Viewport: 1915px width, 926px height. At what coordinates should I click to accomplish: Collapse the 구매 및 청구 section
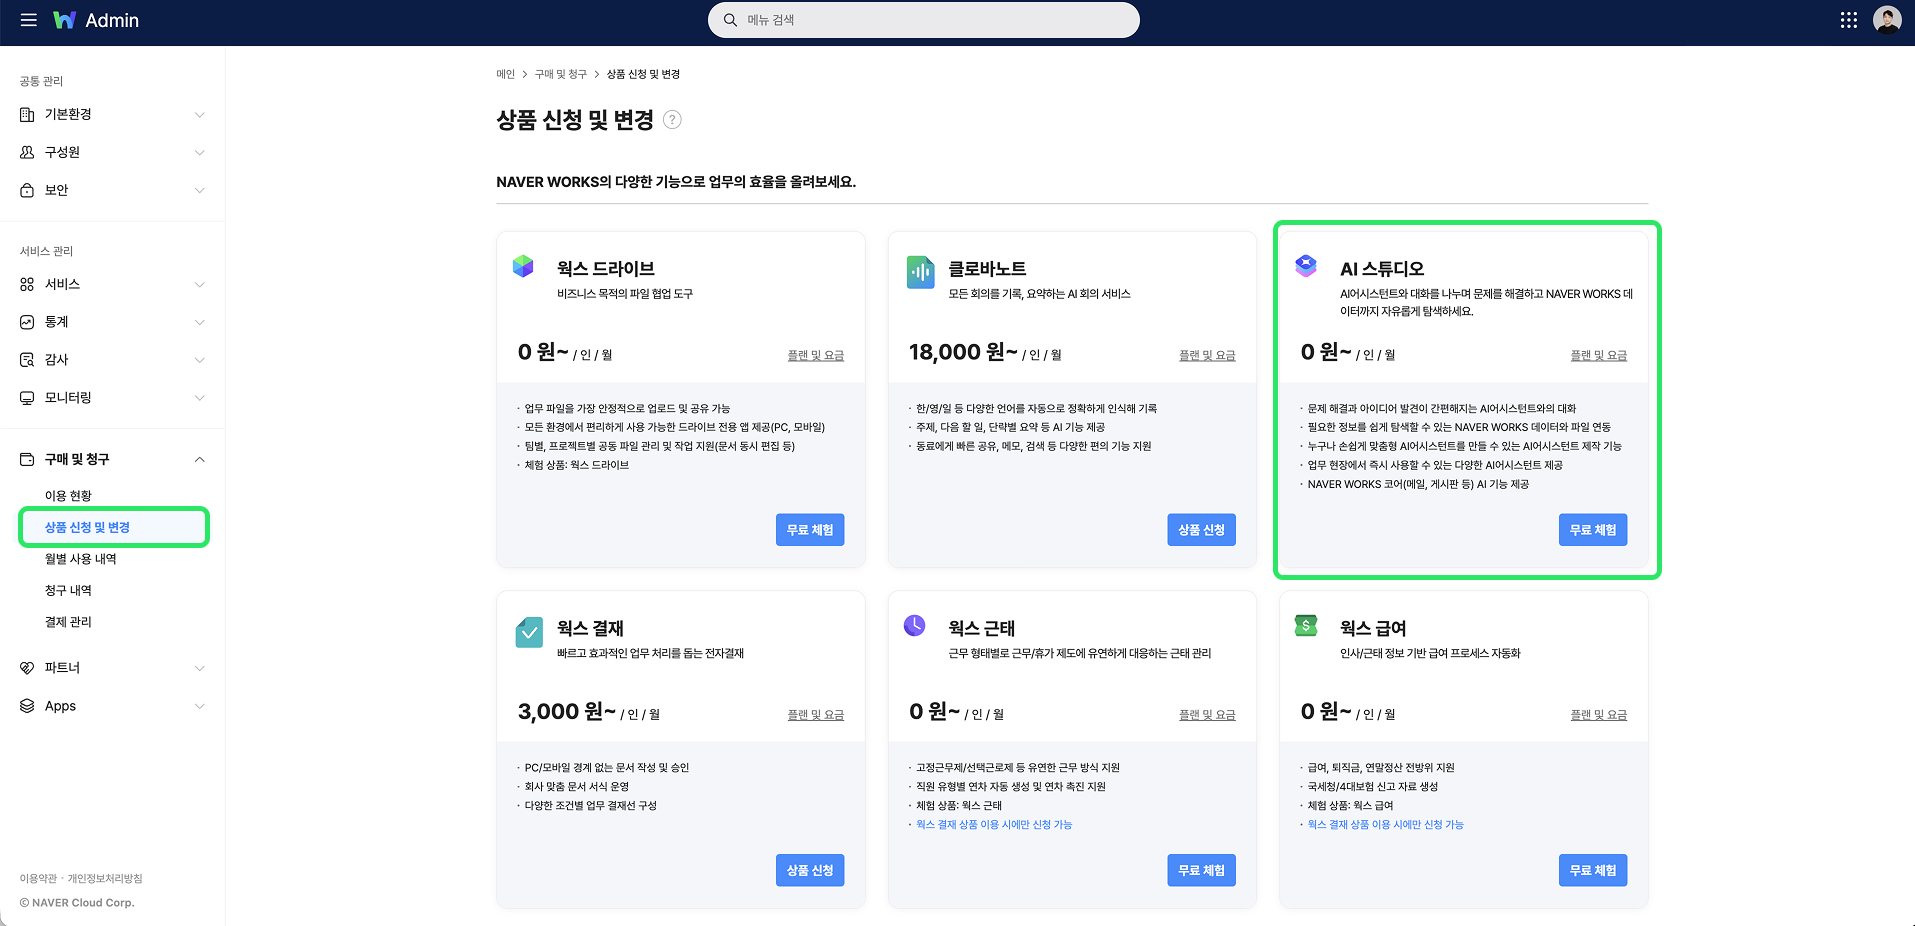[112, 459]
